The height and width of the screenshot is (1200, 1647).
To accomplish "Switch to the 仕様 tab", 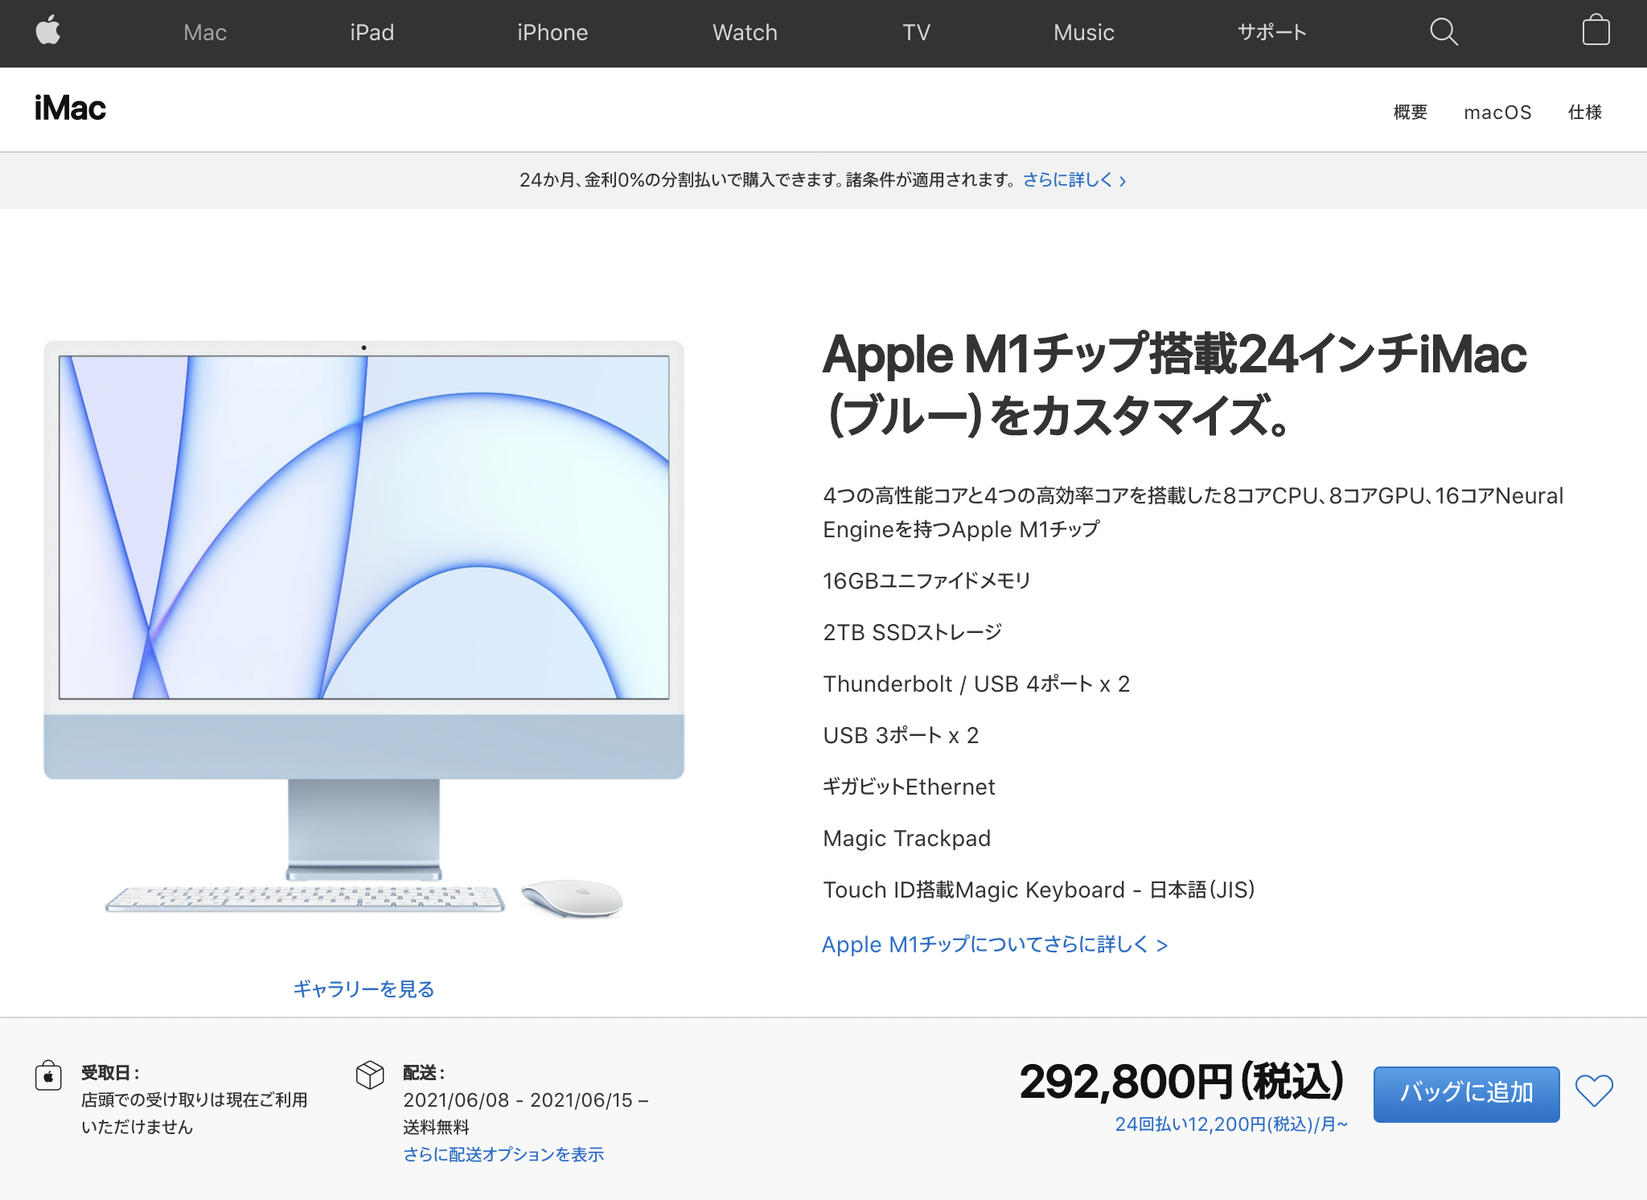I will 1585,112.
